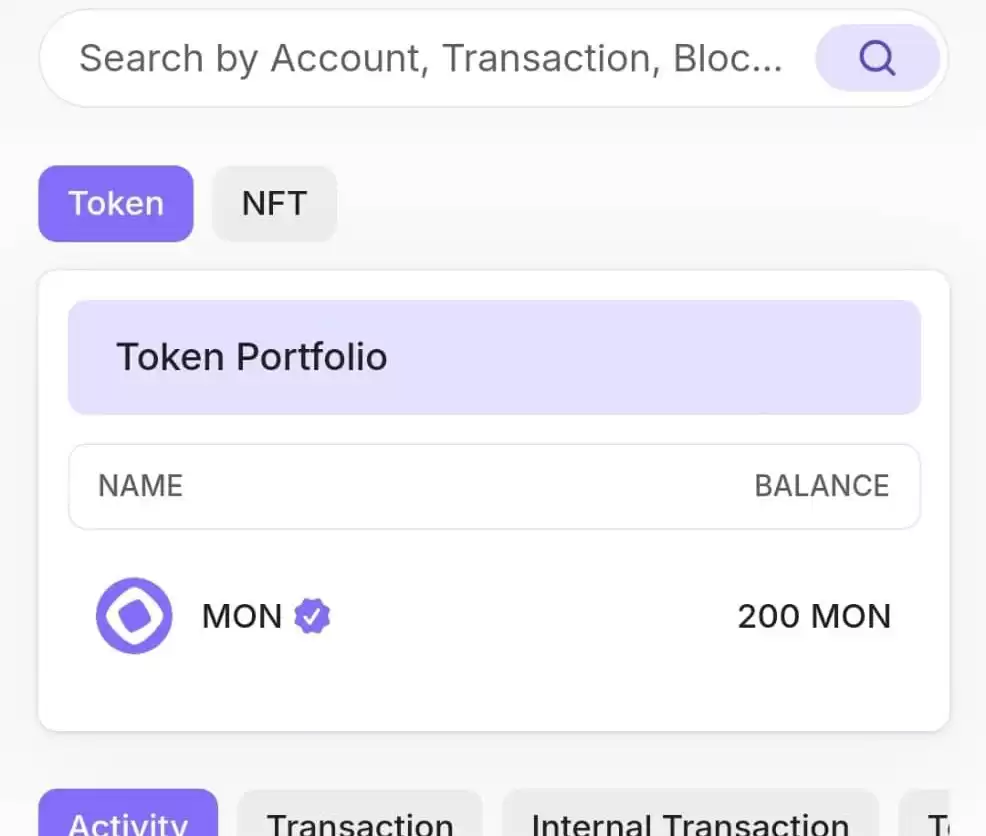The height and width of the screenshot is (836, 986).
Task: Click the purple pill around the search icon
Action: [x=877, y=58]
